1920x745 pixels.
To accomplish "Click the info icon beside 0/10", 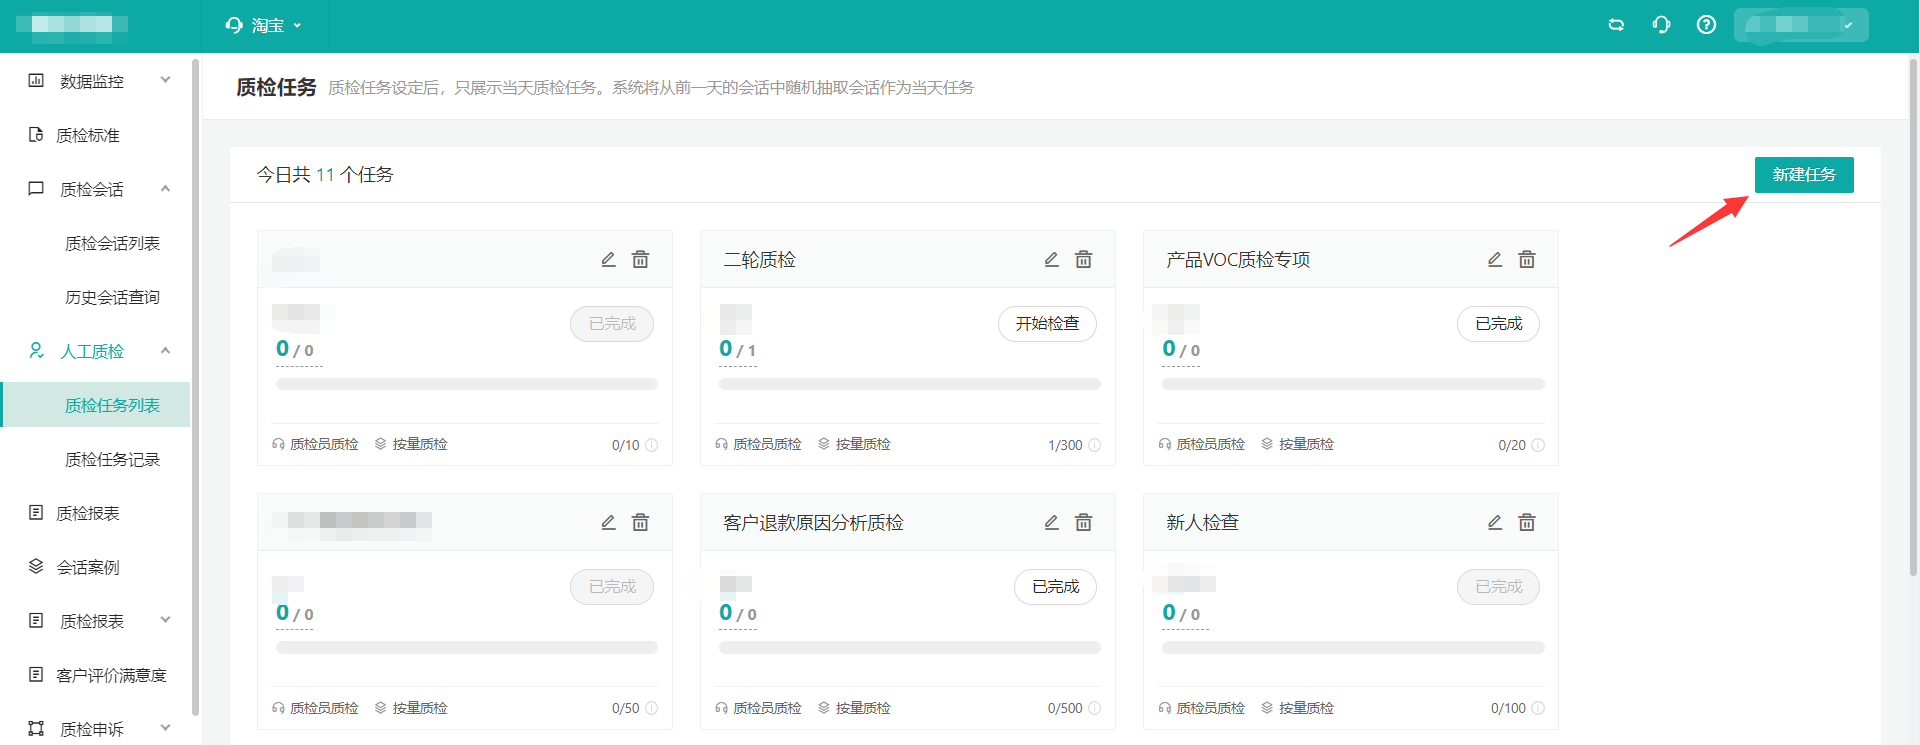I will tap(651, 445).
